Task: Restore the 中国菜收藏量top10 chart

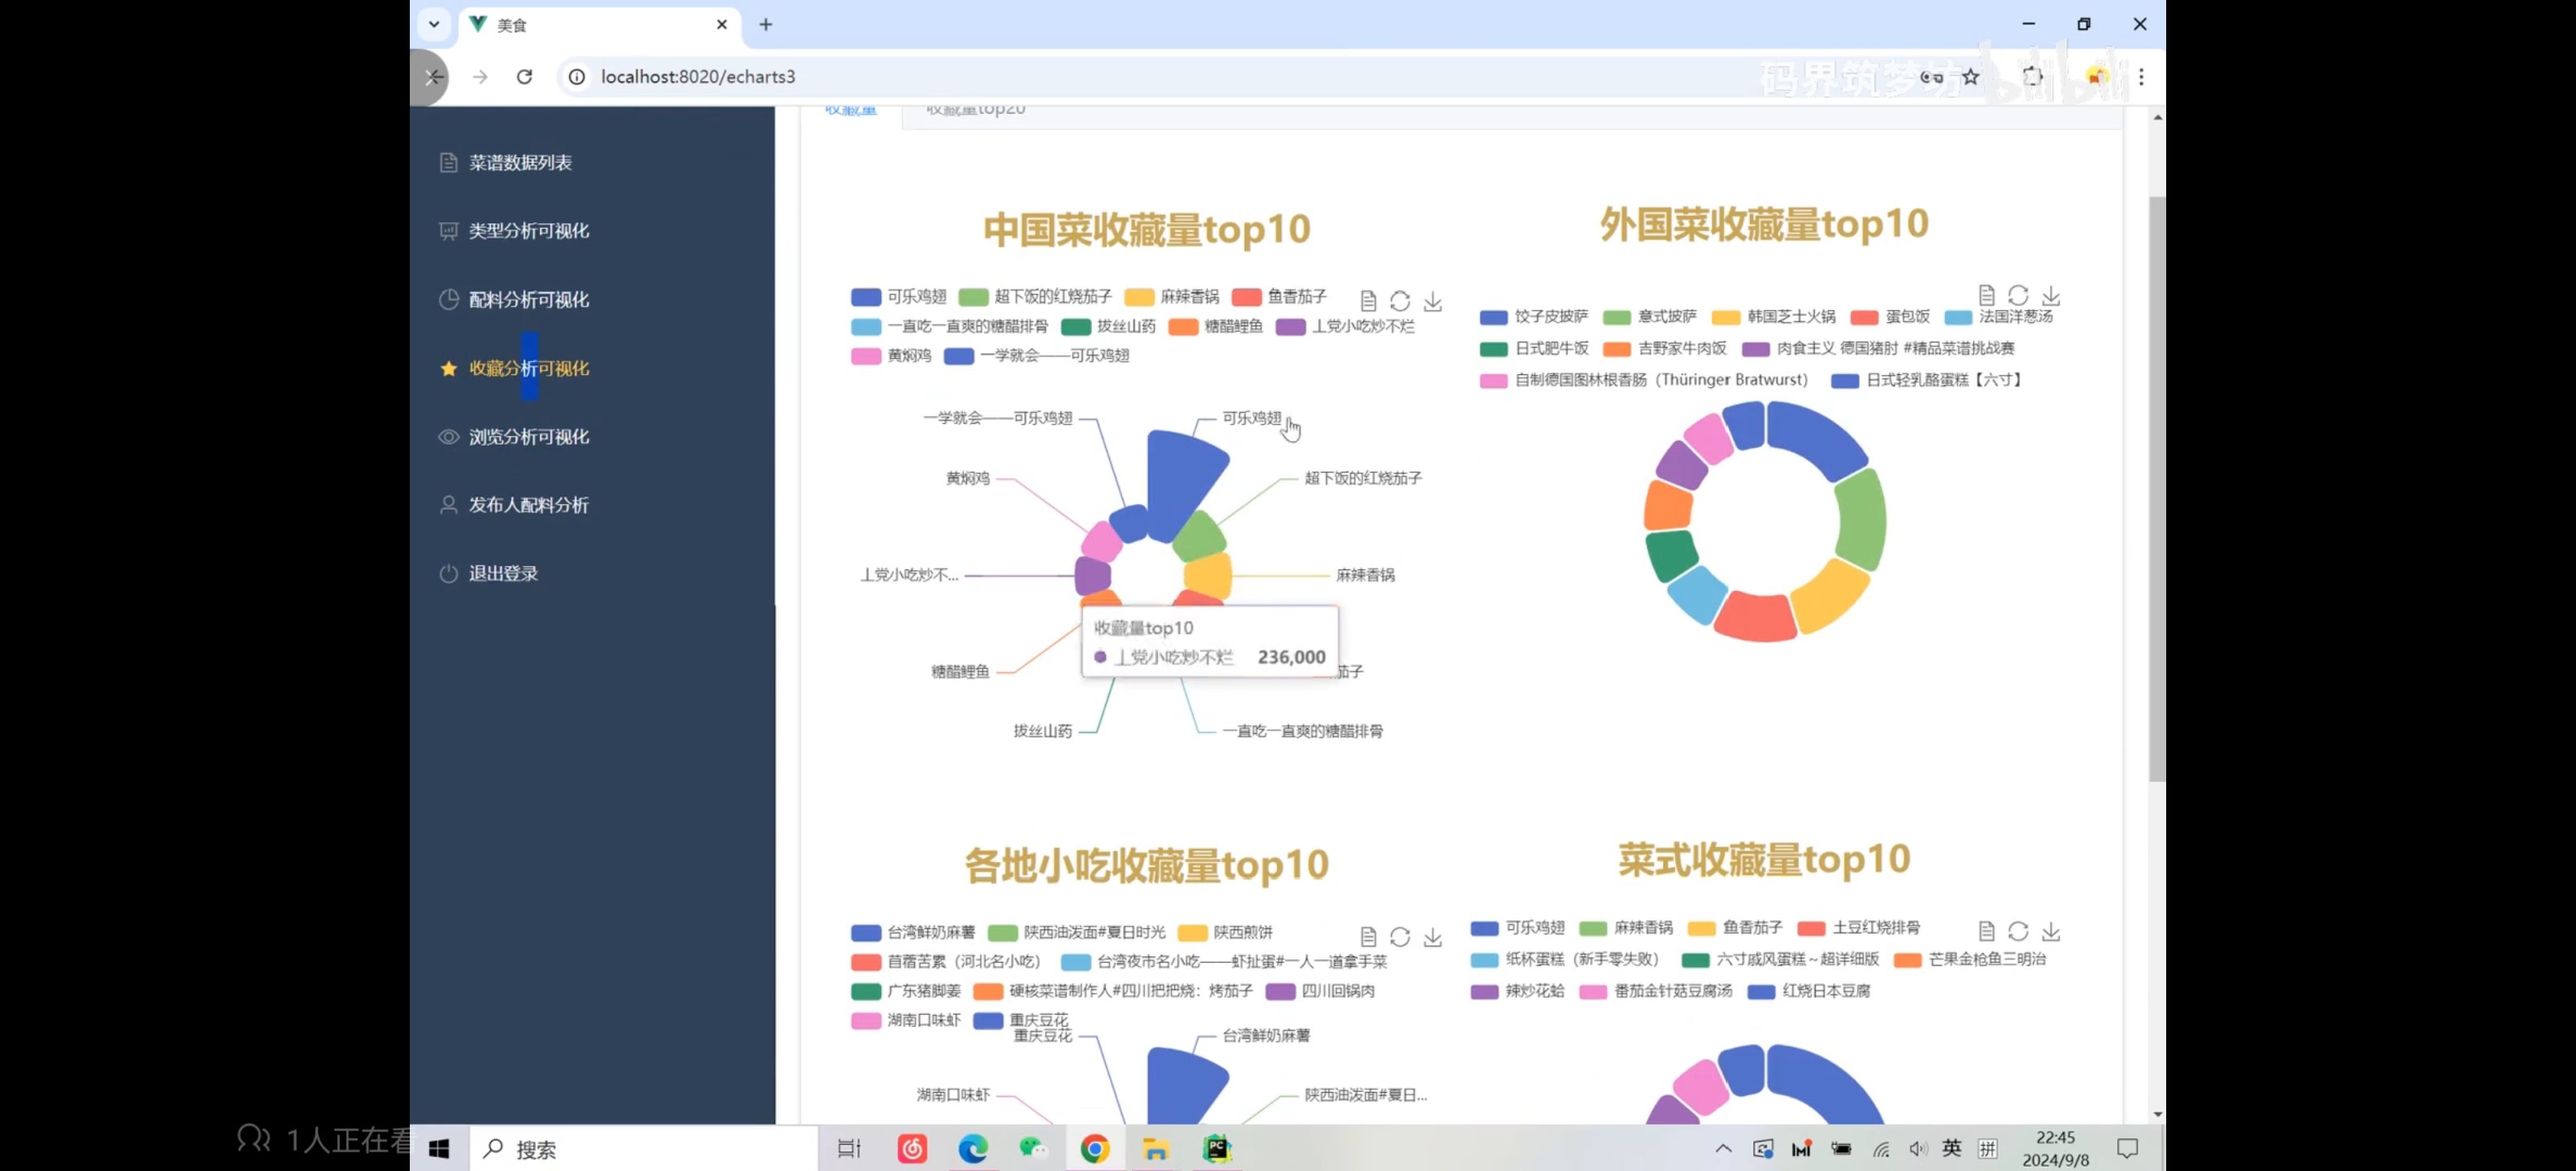Action: tap(1400, 301)
